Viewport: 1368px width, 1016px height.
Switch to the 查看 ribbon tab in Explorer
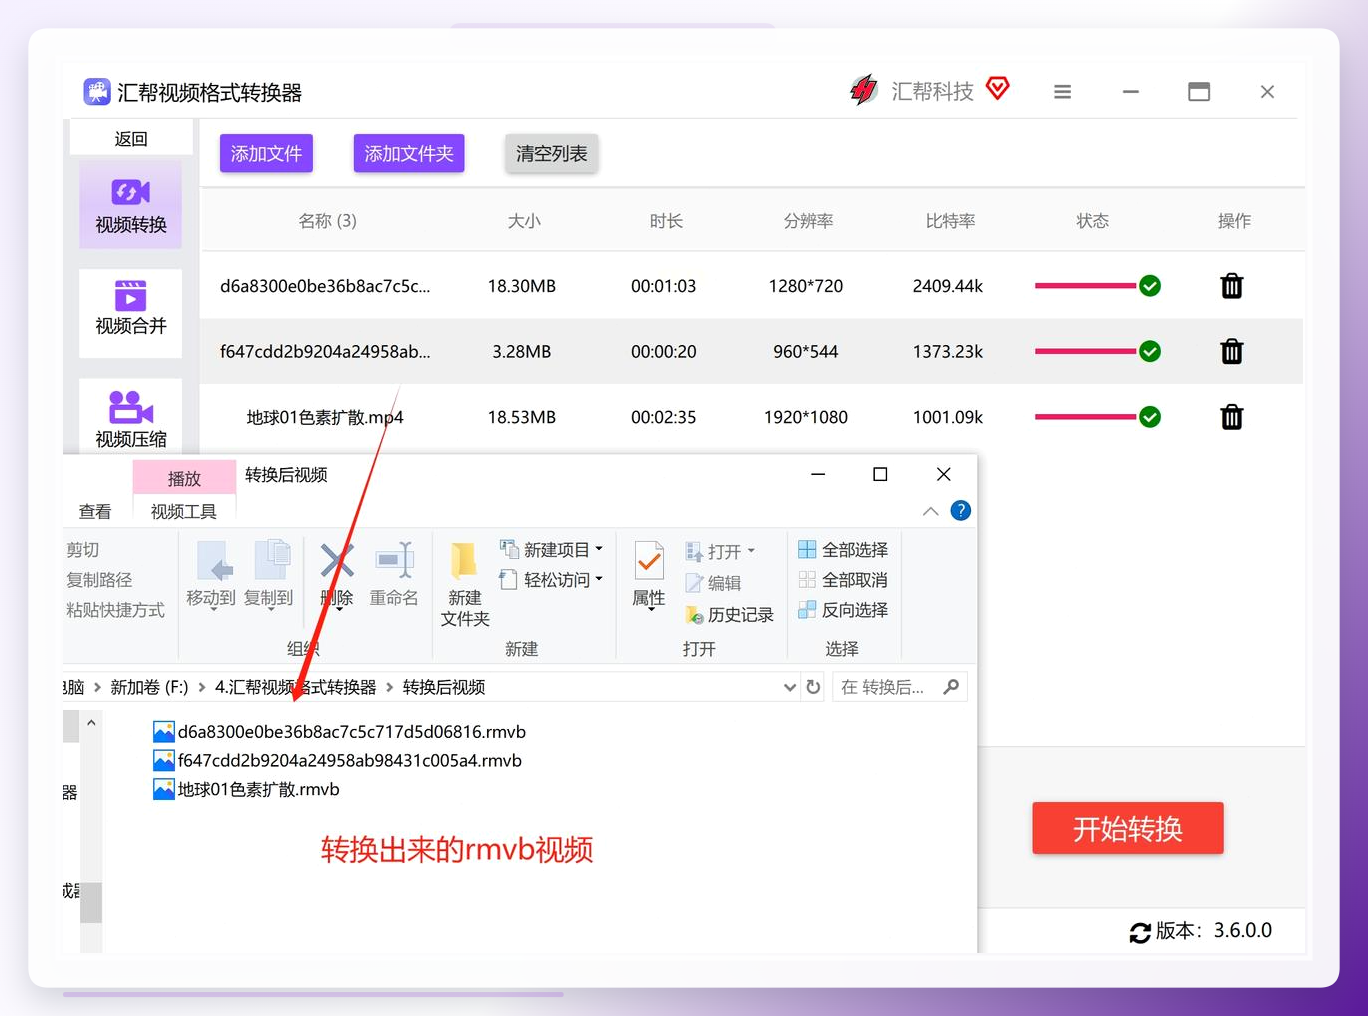pos(95,511)
